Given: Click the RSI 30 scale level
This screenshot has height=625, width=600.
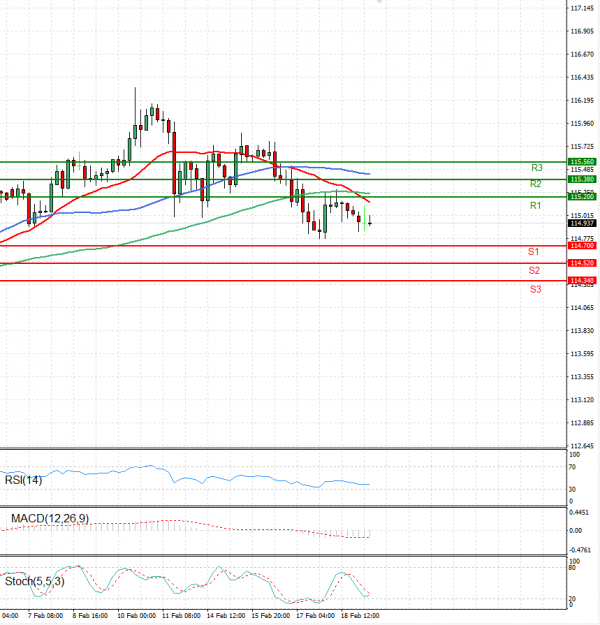Looking at the screenshot, I should [x=572, y=489].
